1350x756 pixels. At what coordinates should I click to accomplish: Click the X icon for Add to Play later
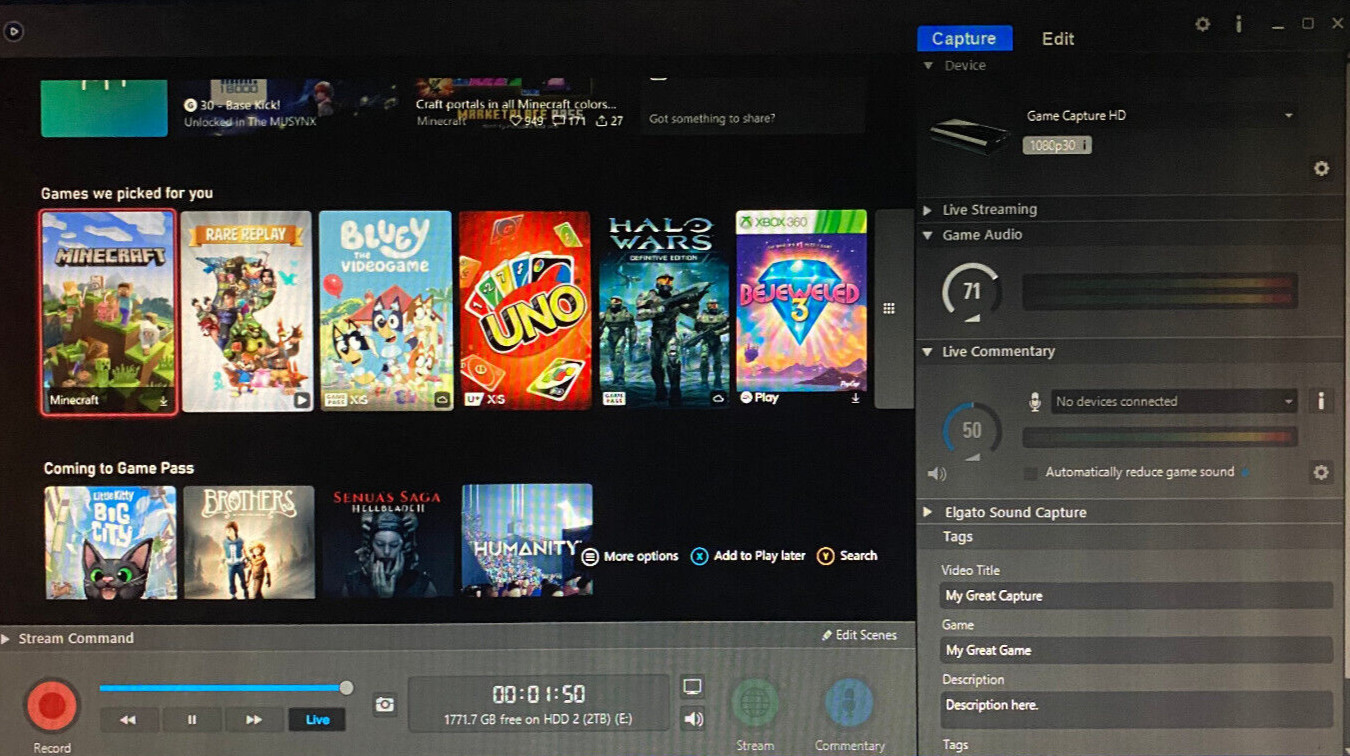(x=699, y=556)
